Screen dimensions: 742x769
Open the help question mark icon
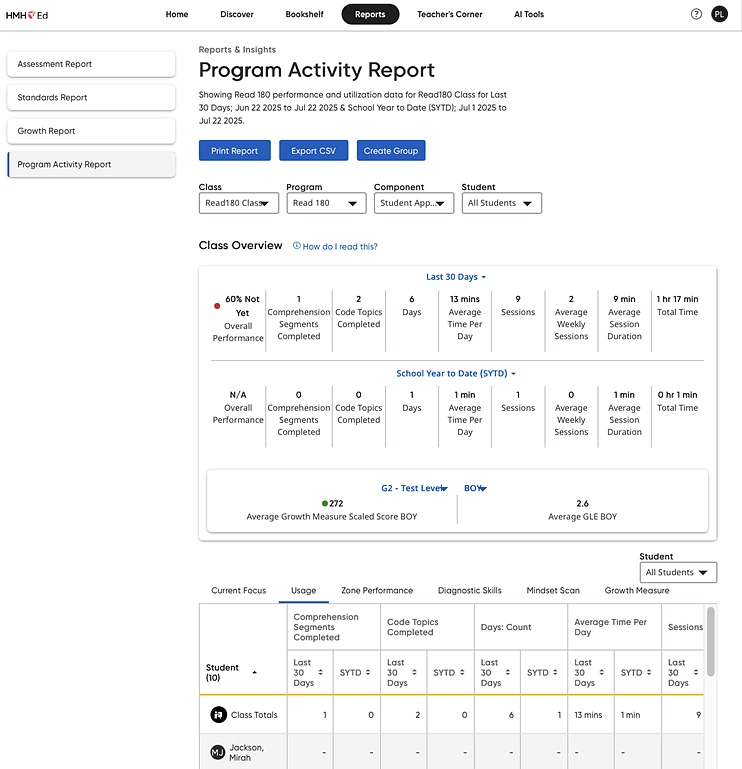(696, 14)
